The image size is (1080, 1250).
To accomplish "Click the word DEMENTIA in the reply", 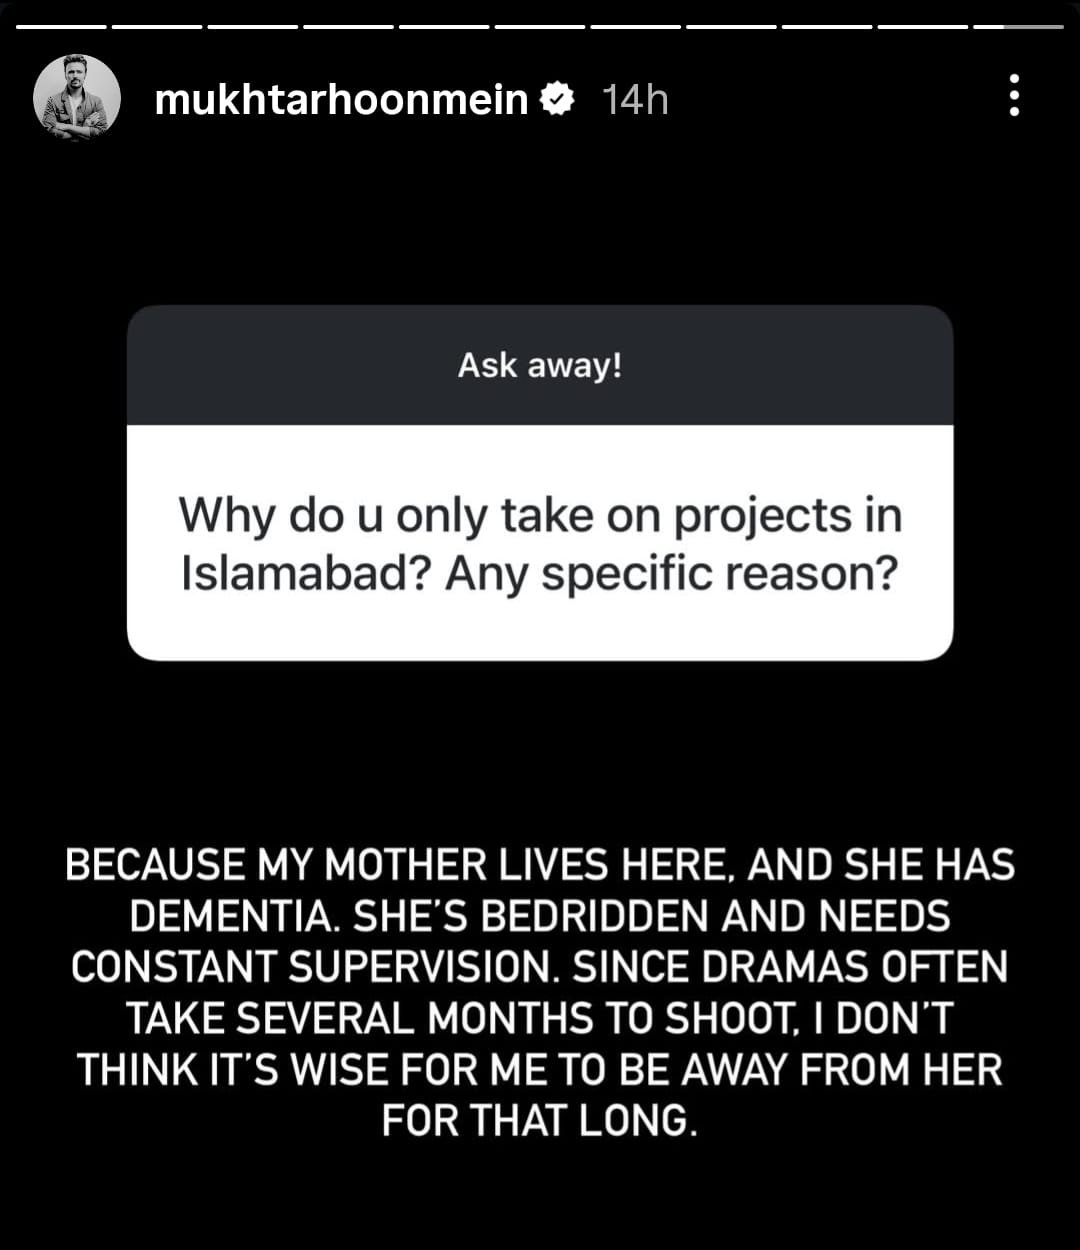I will tap(235, 916).
